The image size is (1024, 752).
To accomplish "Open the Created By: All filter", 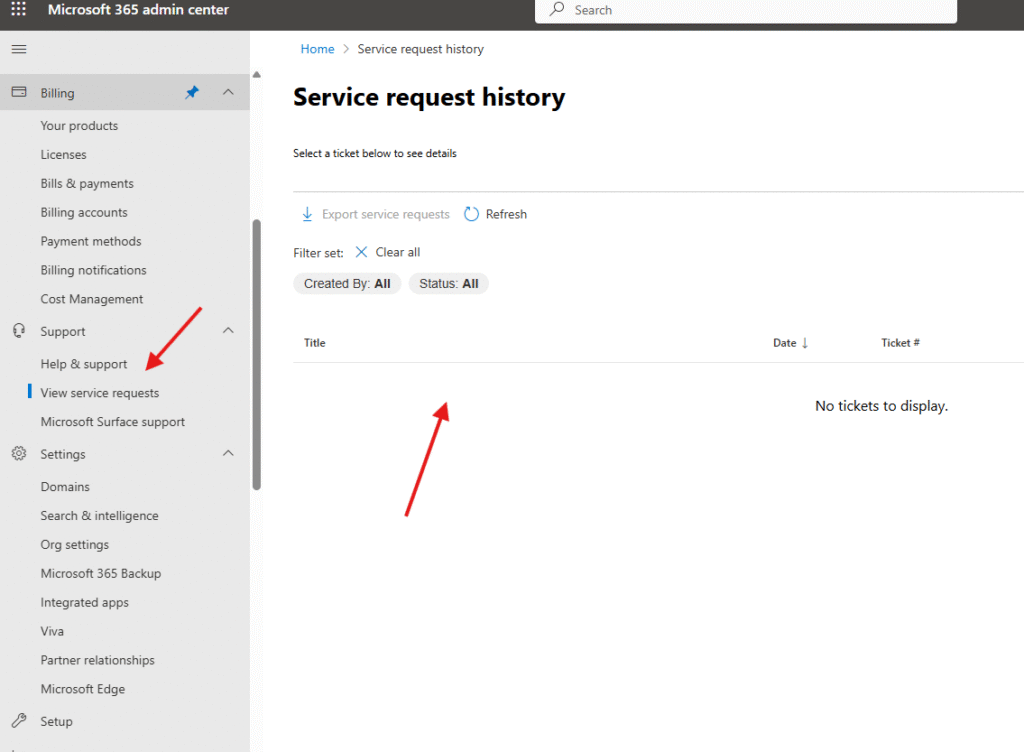I will click(347, 284).
